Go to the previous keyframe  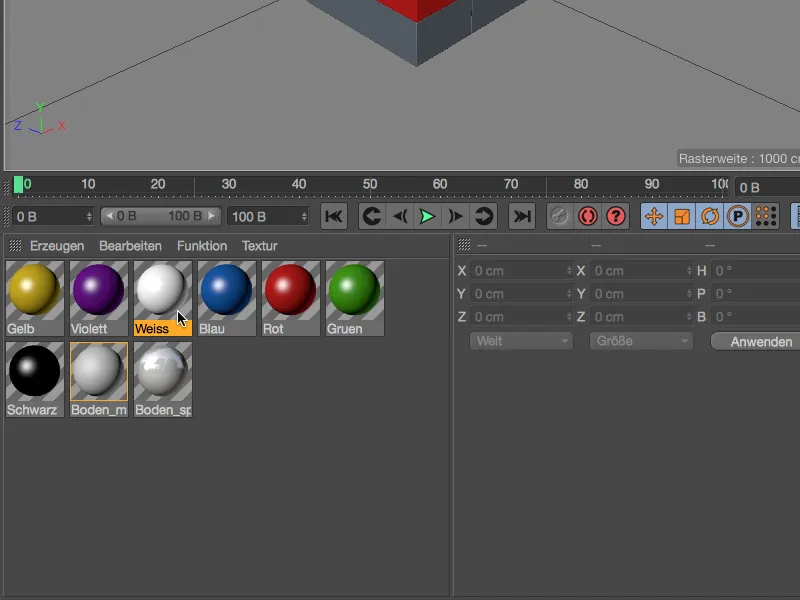(372, 216)
